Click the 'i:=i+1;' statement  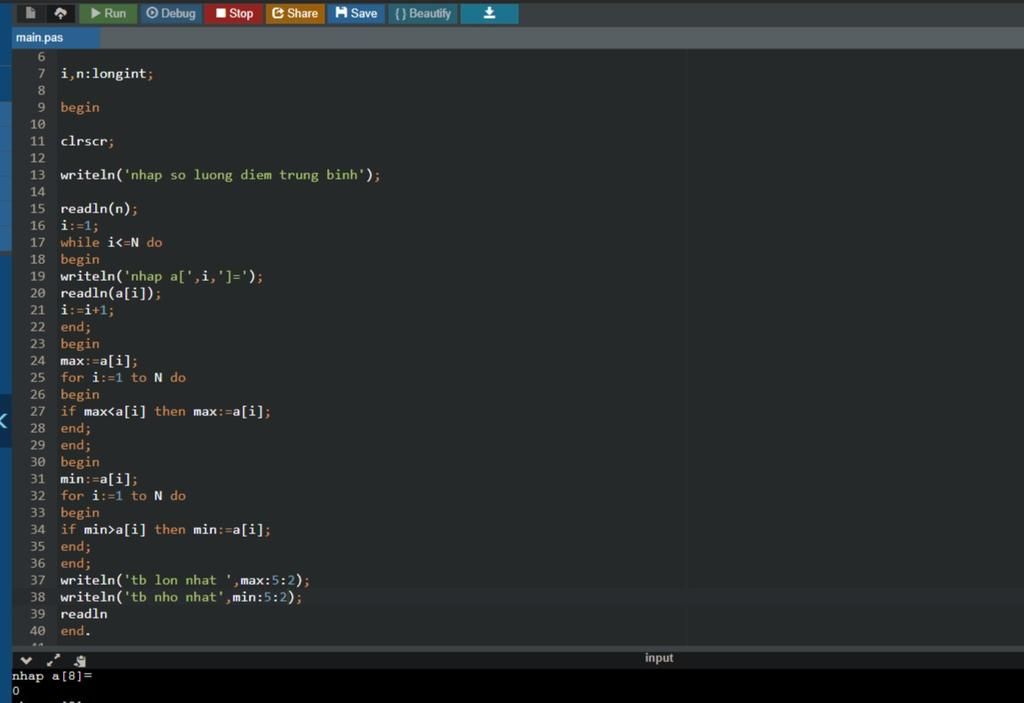point(87,310)
